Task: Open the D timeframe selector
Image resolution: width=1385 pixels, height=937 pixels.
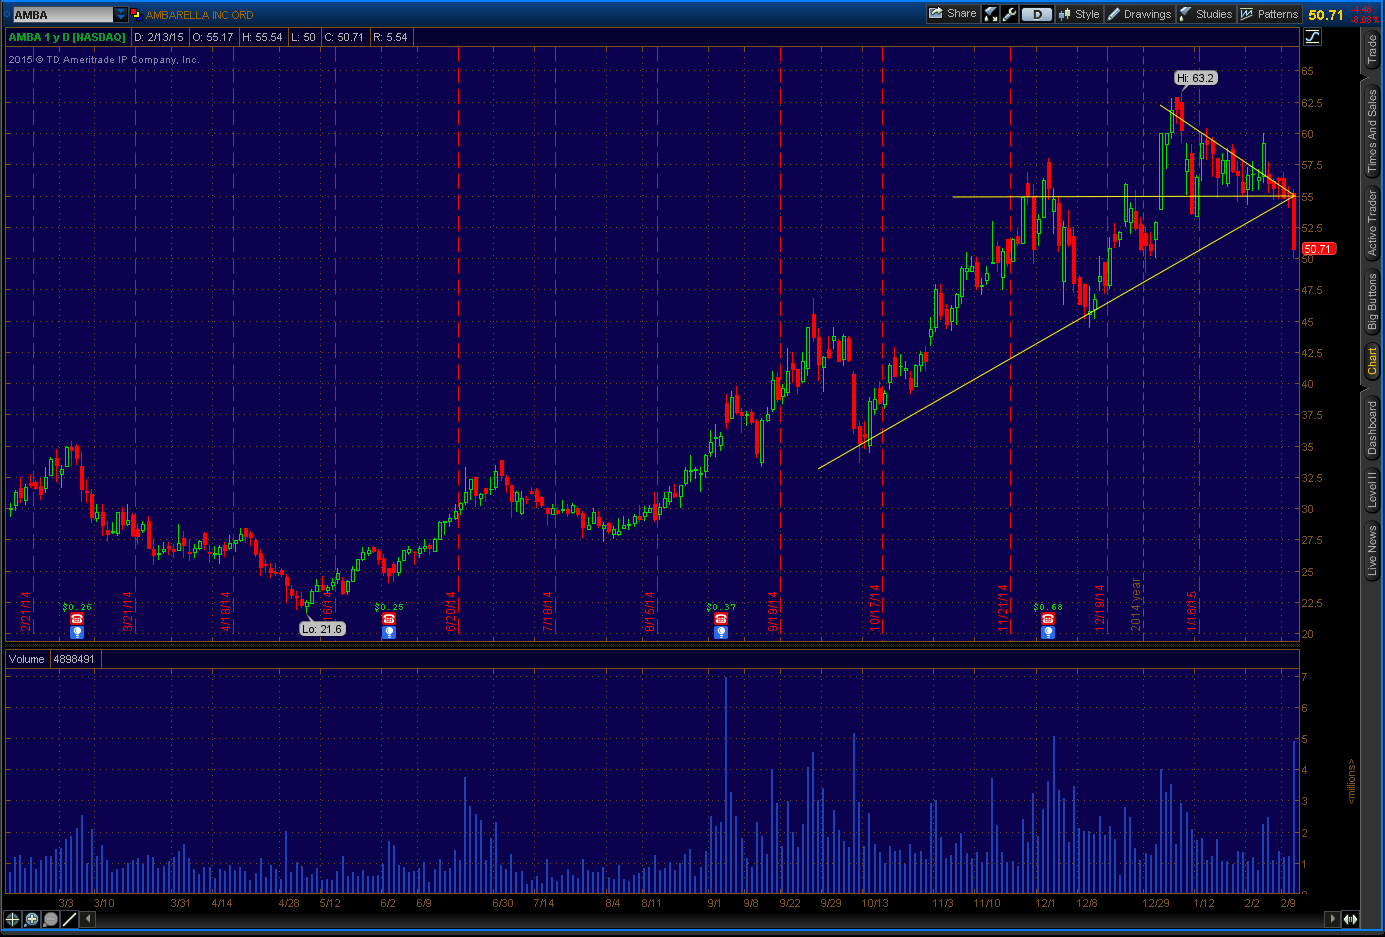Action: click(1037, 14)
